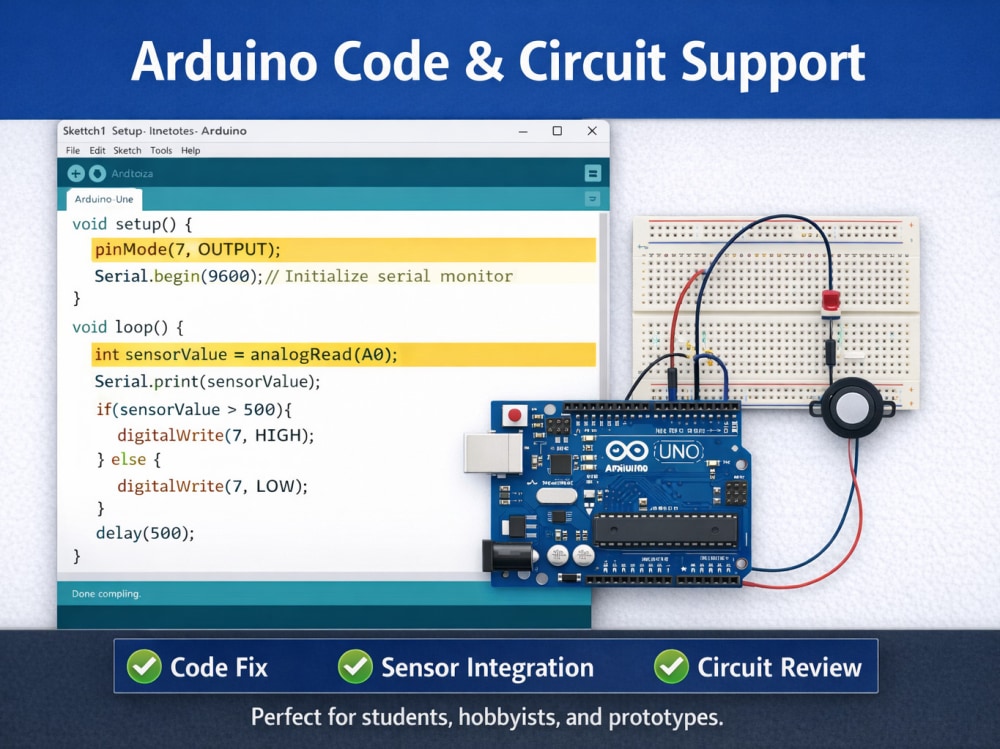1000x749 pixels.
Task: Click the plus icon in the toolbar
Action: [x=76, y=173]
